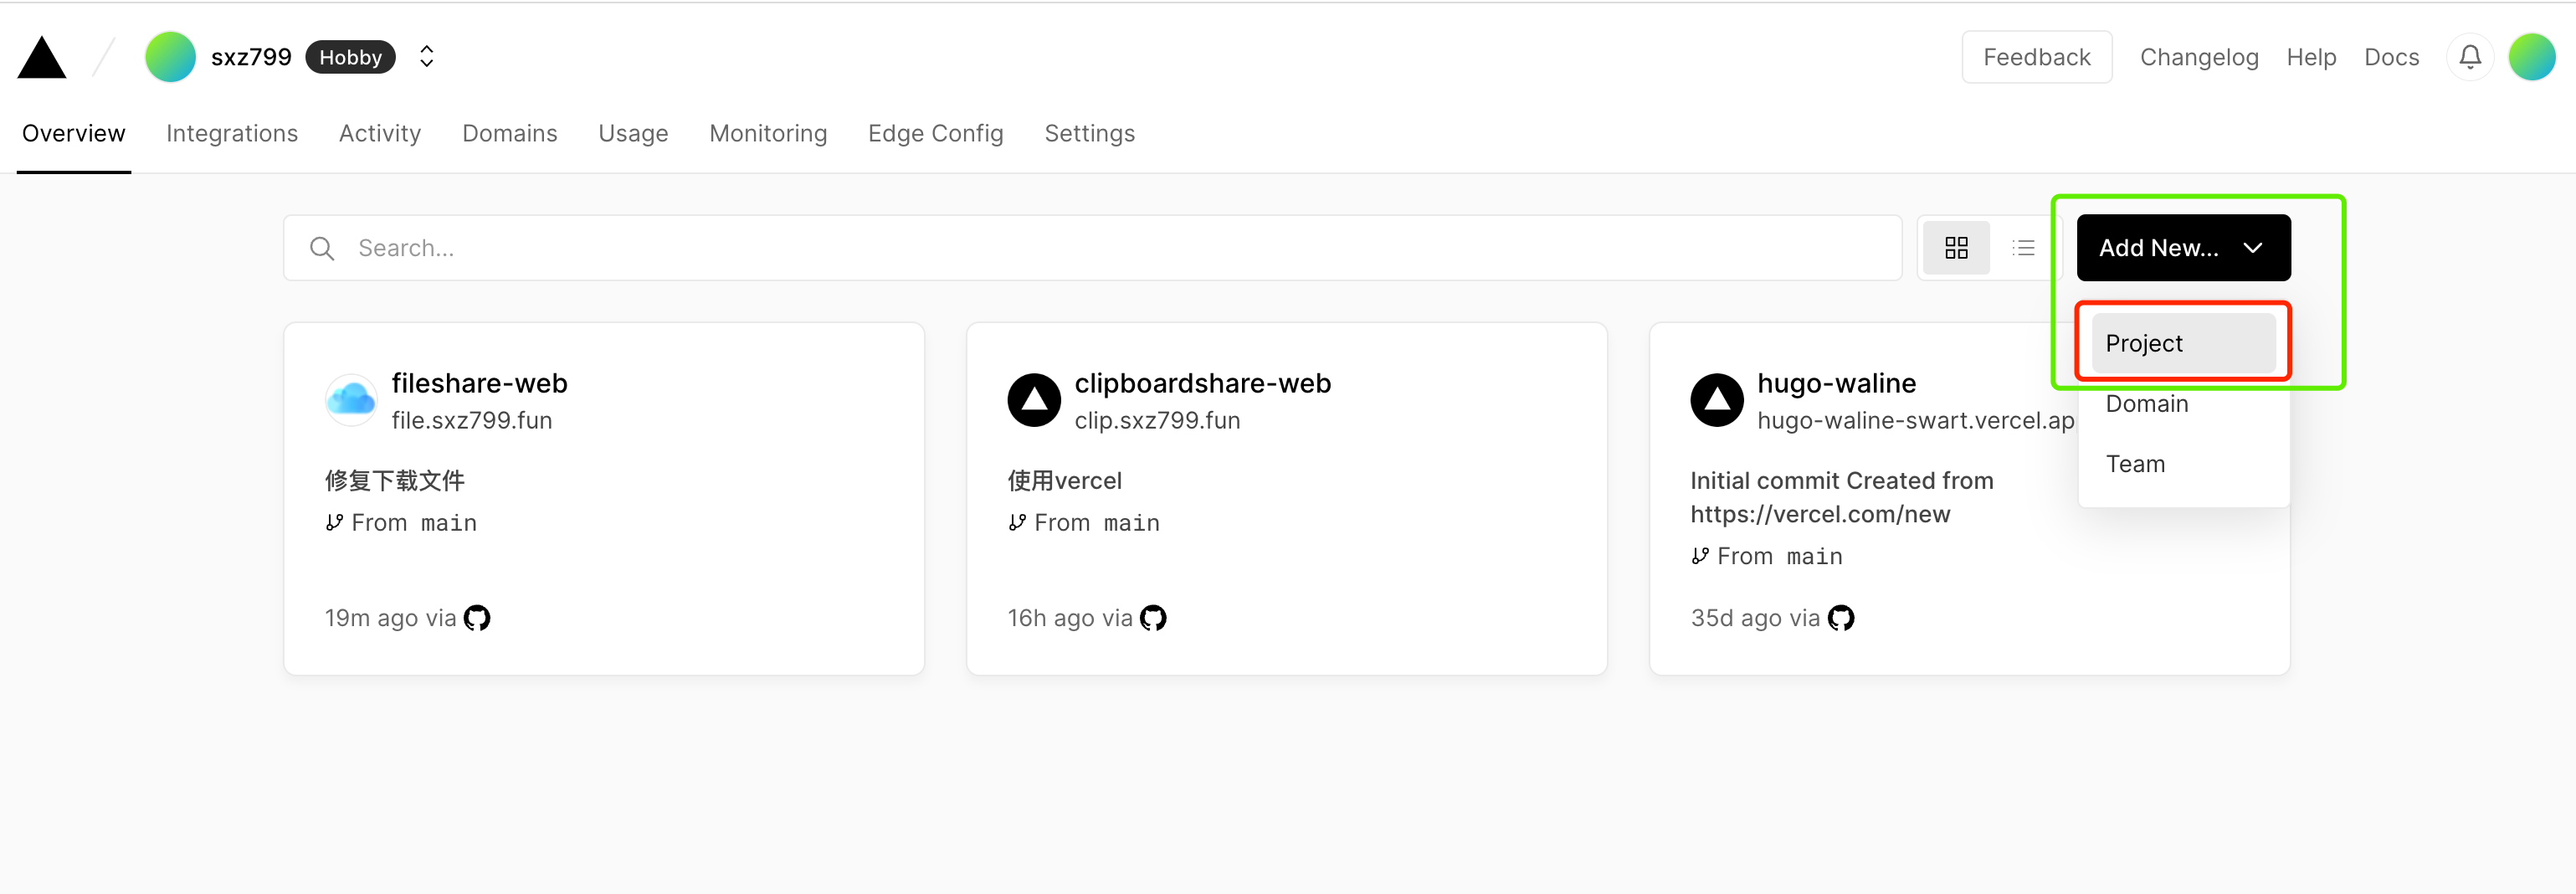Switch to grid view layout
The width and height of the screenshot is (2576, 894).
pos(1956,248)
